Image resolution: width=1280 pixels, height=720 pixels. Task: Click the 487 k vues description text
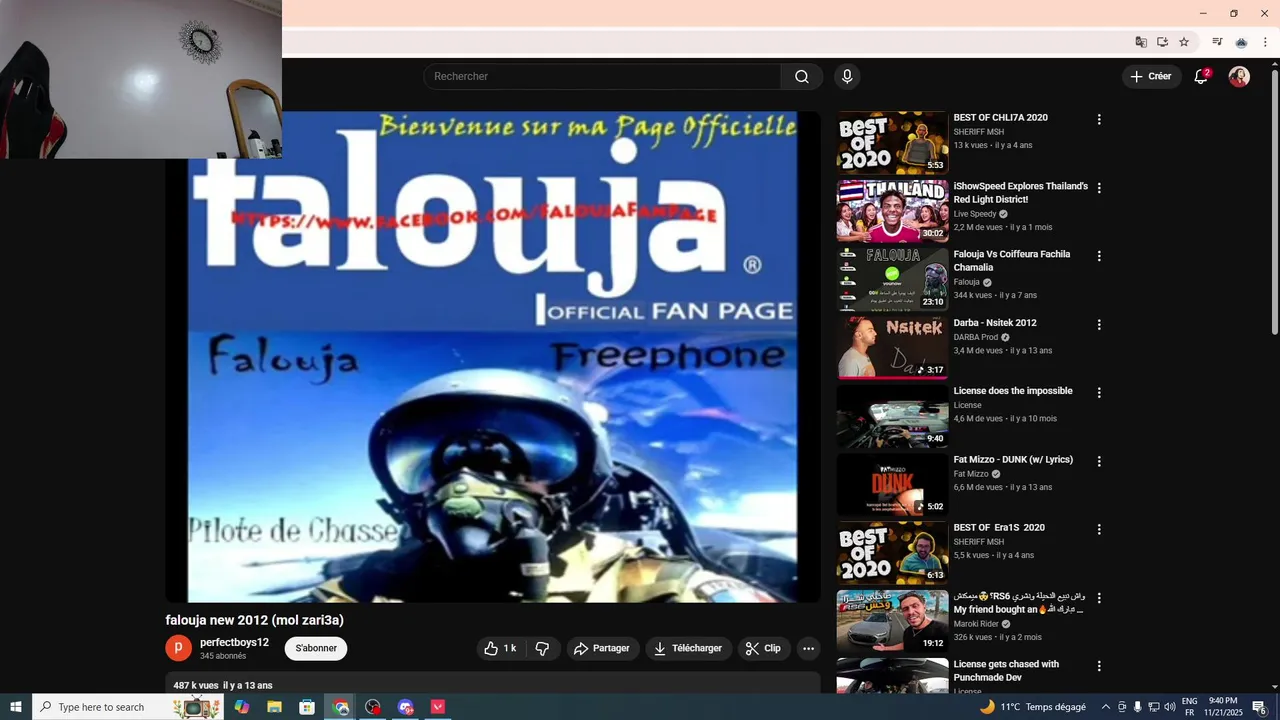coord(223,686)
